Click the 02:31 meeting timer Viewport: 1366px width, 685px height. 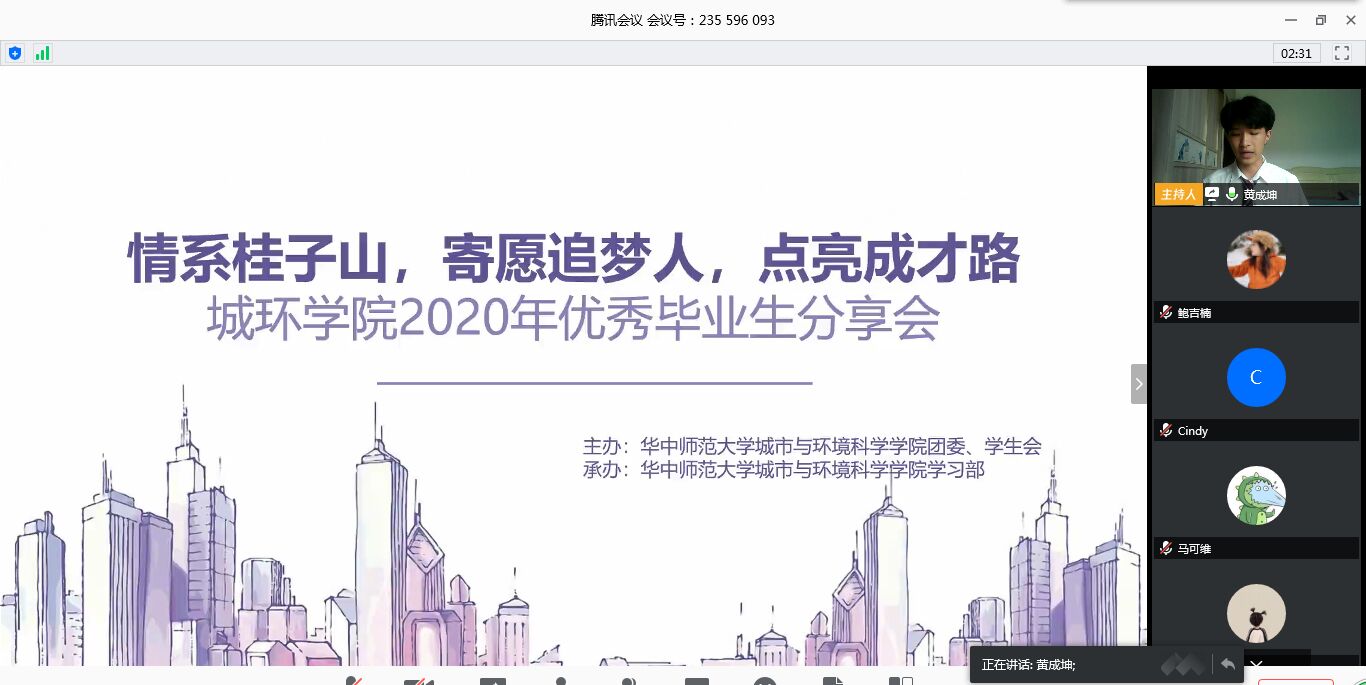tap(1297, 53)
